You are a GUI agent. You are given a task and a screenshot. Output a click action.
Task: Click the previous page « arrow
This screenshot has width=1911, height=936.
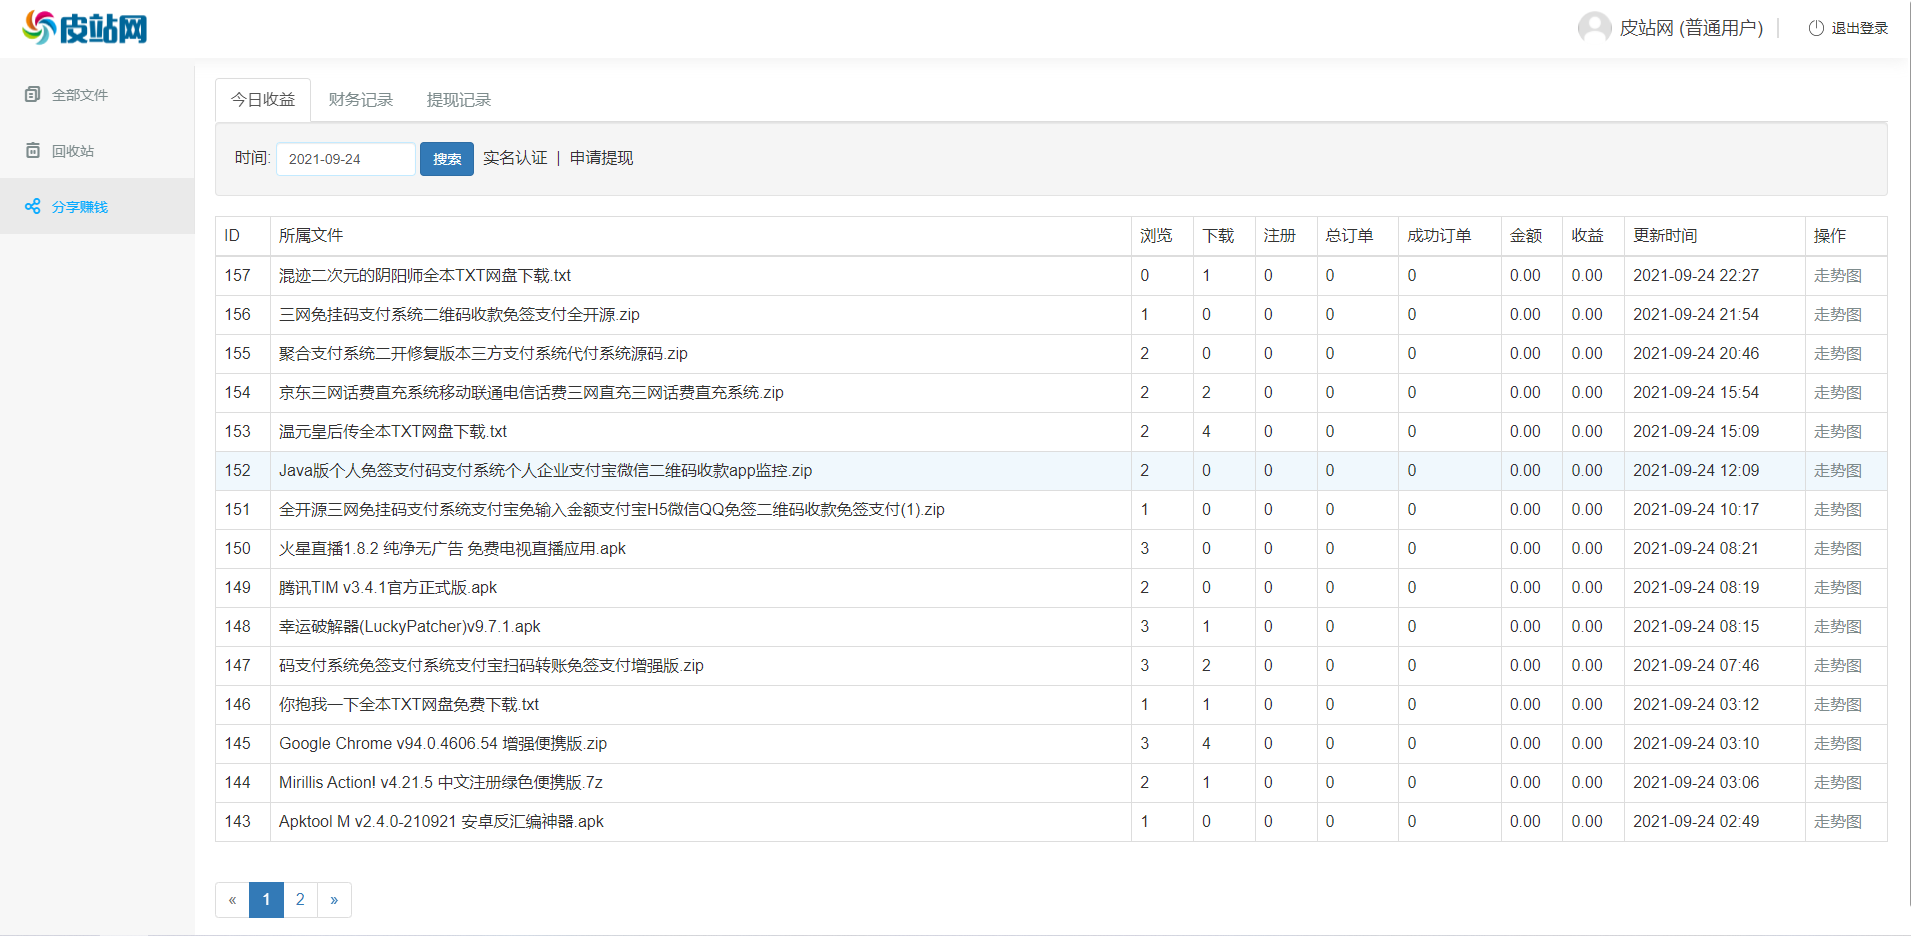pyautogui.click(x=232, y=899)
